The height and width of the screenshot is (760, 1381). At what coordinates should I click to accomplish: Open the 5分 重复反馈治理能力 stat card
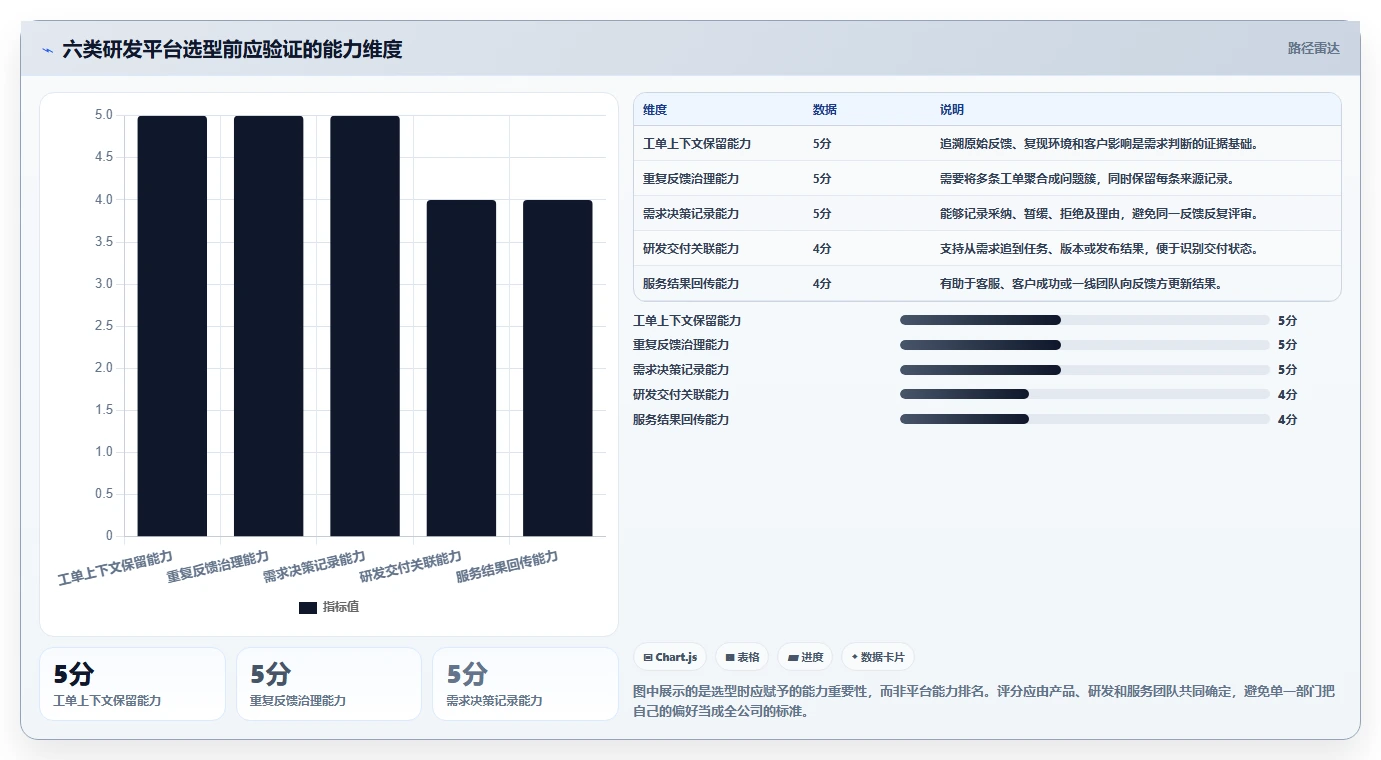329,684
